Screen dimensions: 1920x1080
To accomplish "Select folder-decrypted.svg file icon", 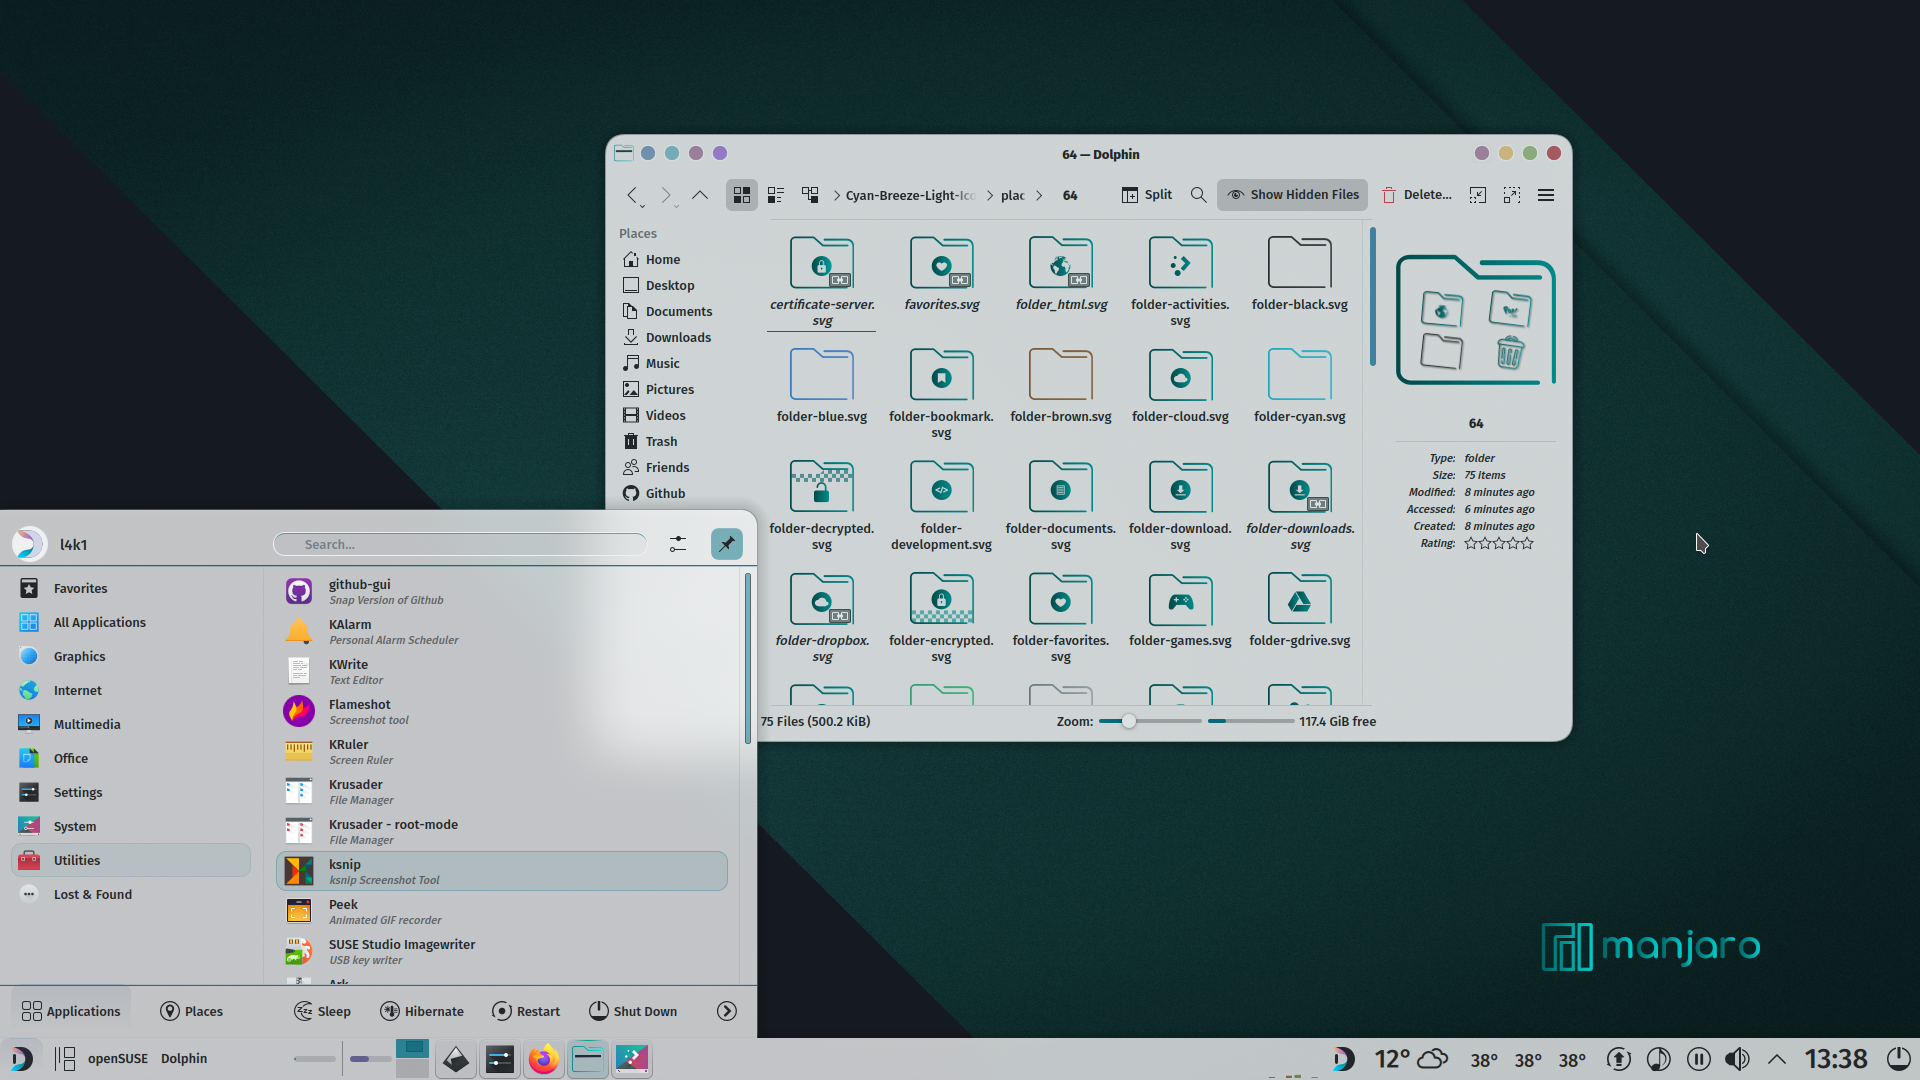I will (821, 487).
